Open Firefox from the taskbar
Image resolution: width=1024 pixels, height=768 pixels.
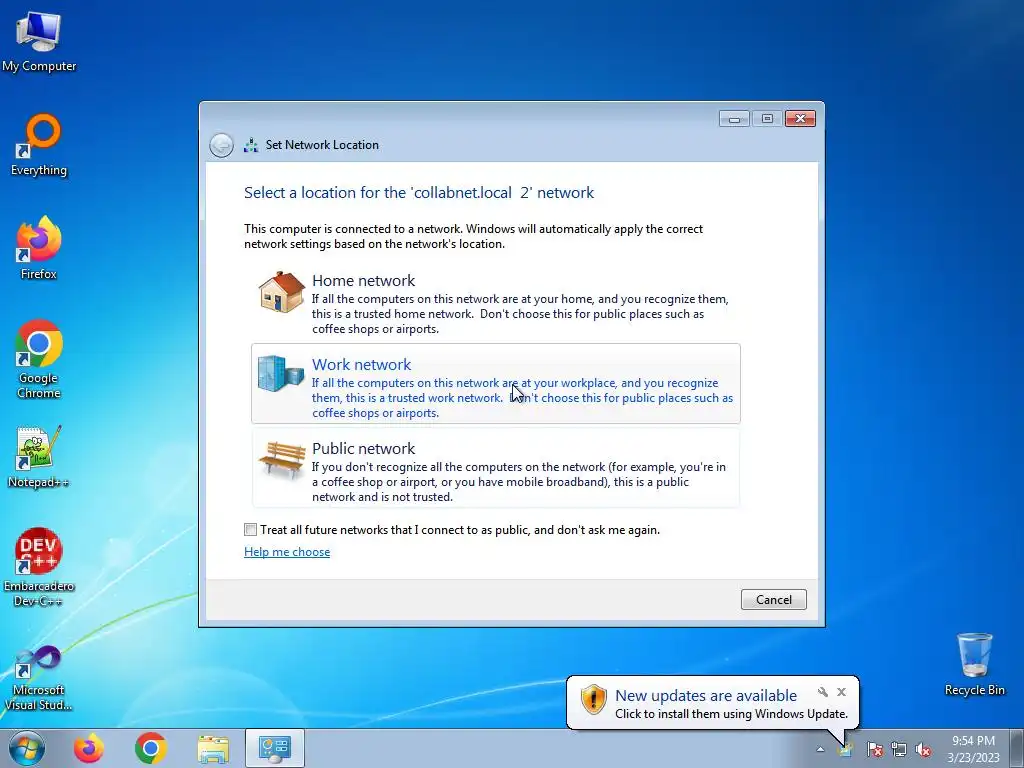89,748
